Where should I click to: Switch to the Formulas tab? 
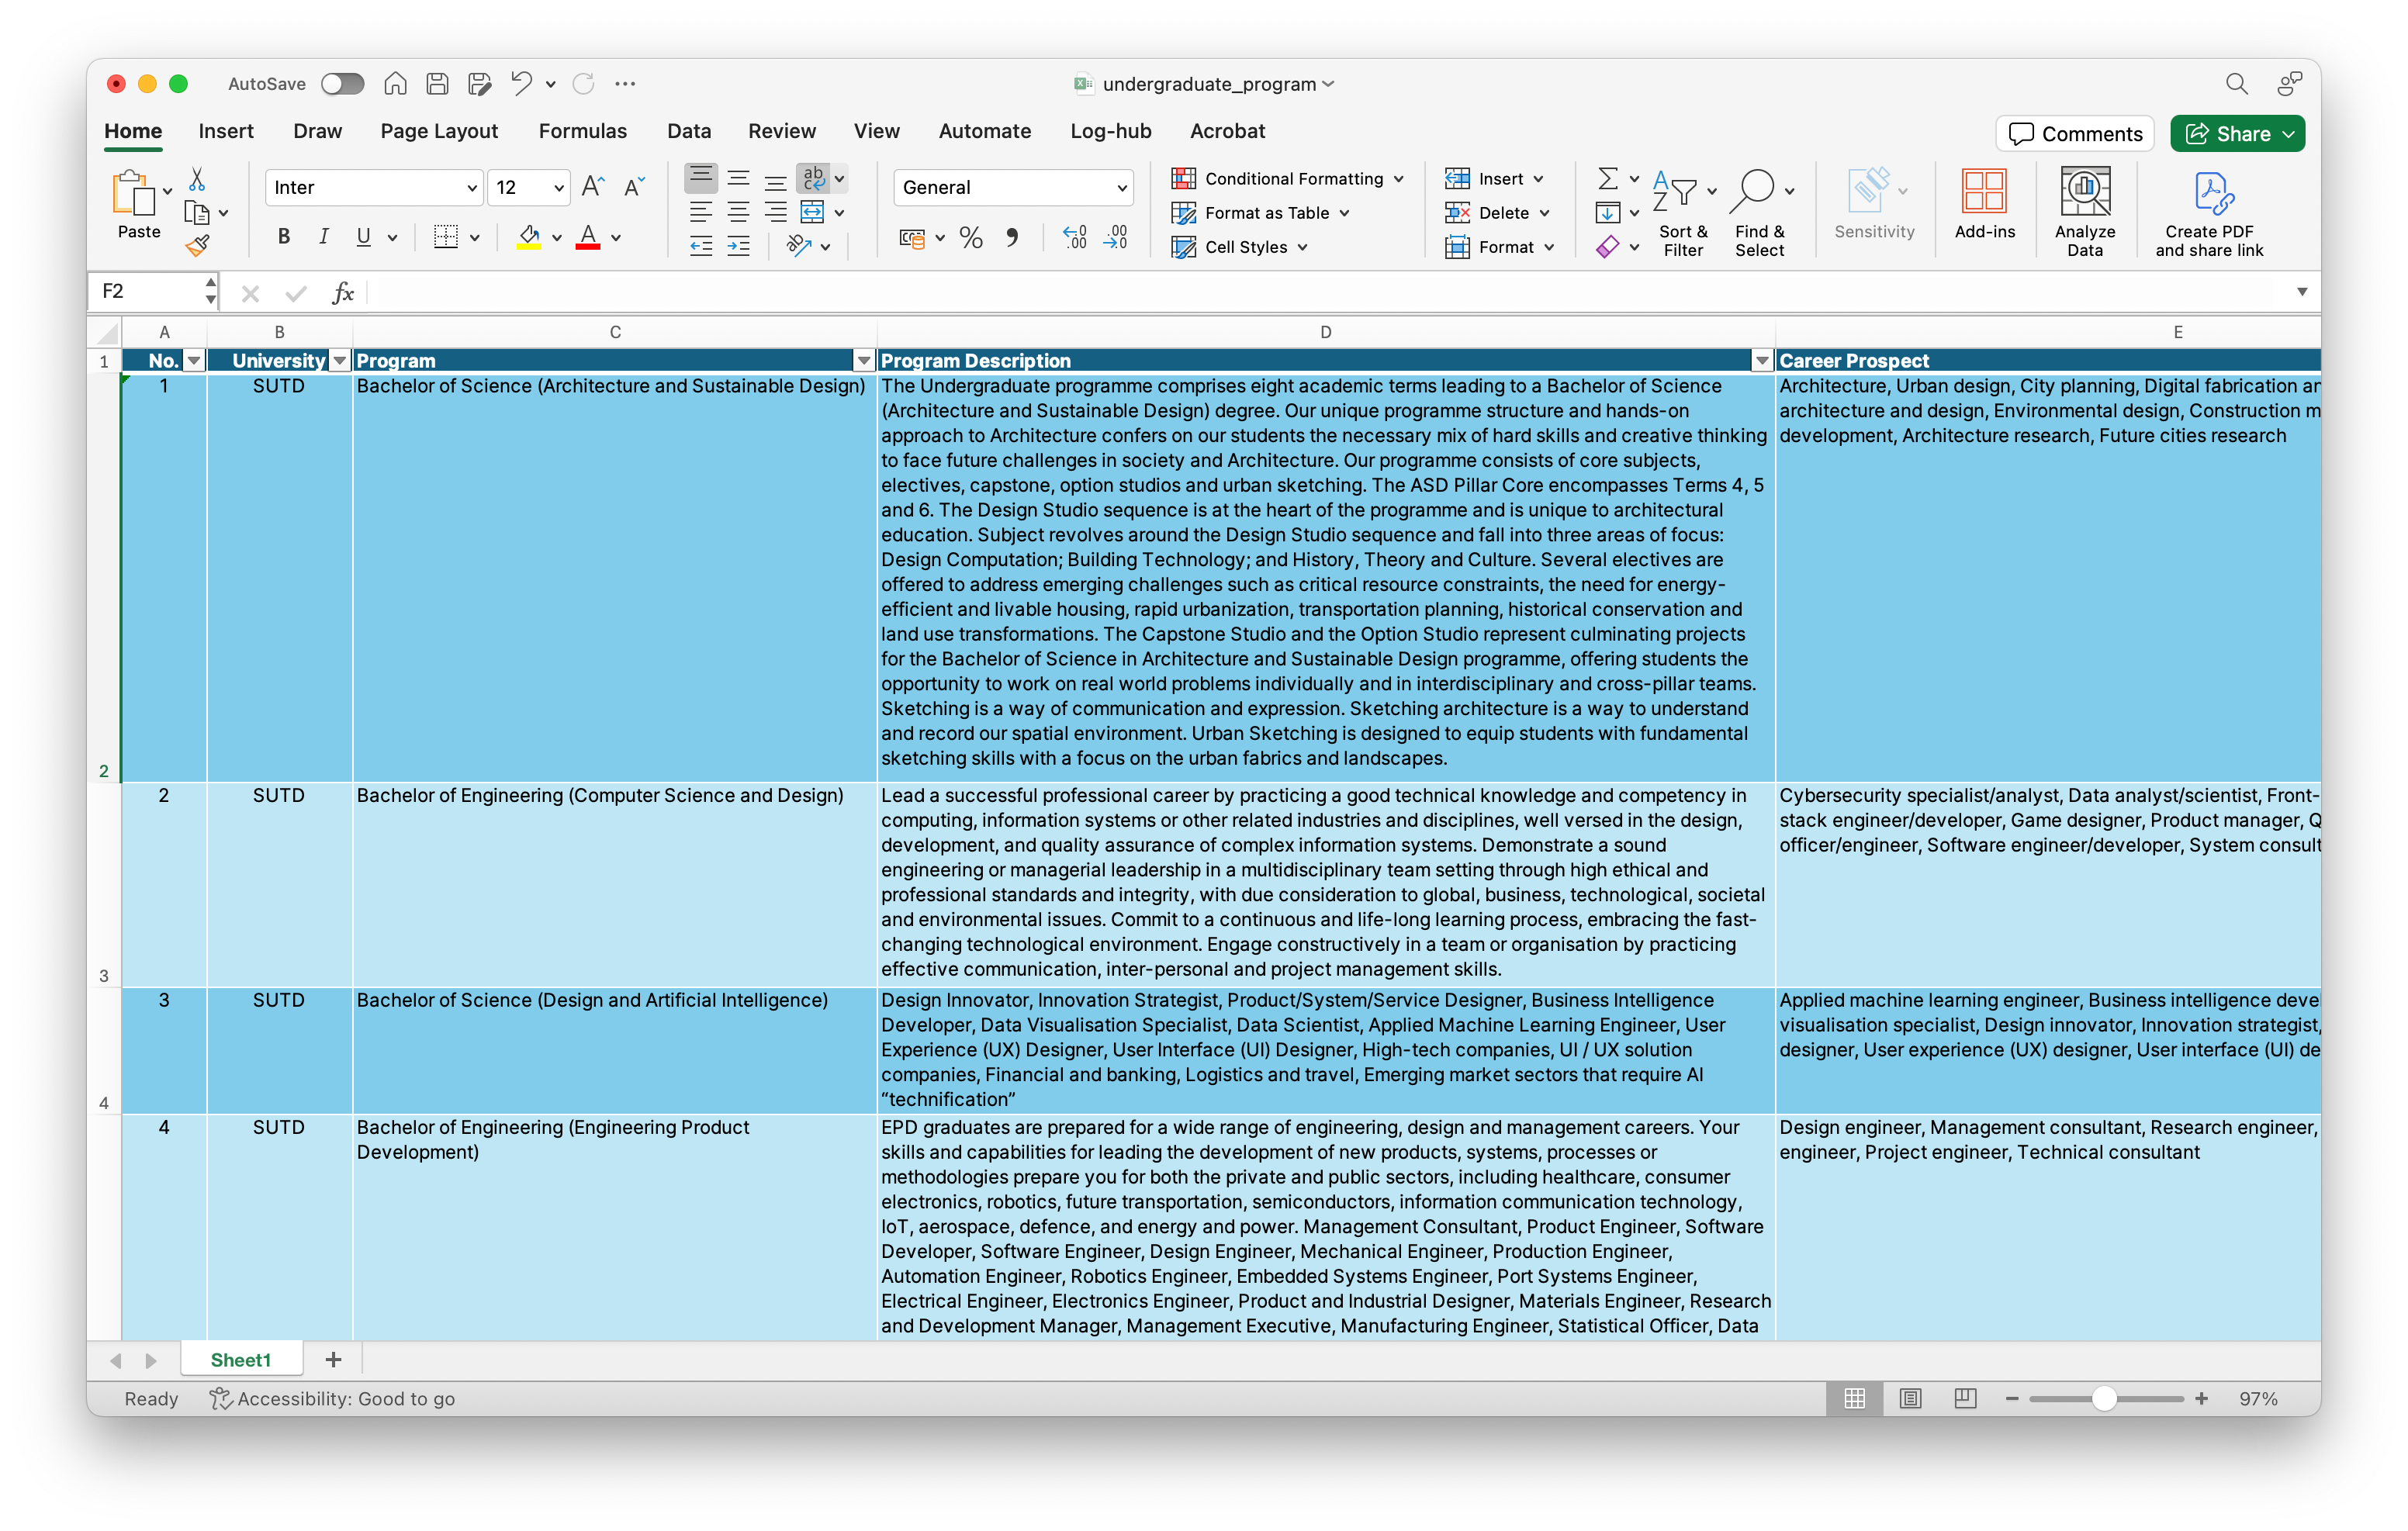point(583,131)
